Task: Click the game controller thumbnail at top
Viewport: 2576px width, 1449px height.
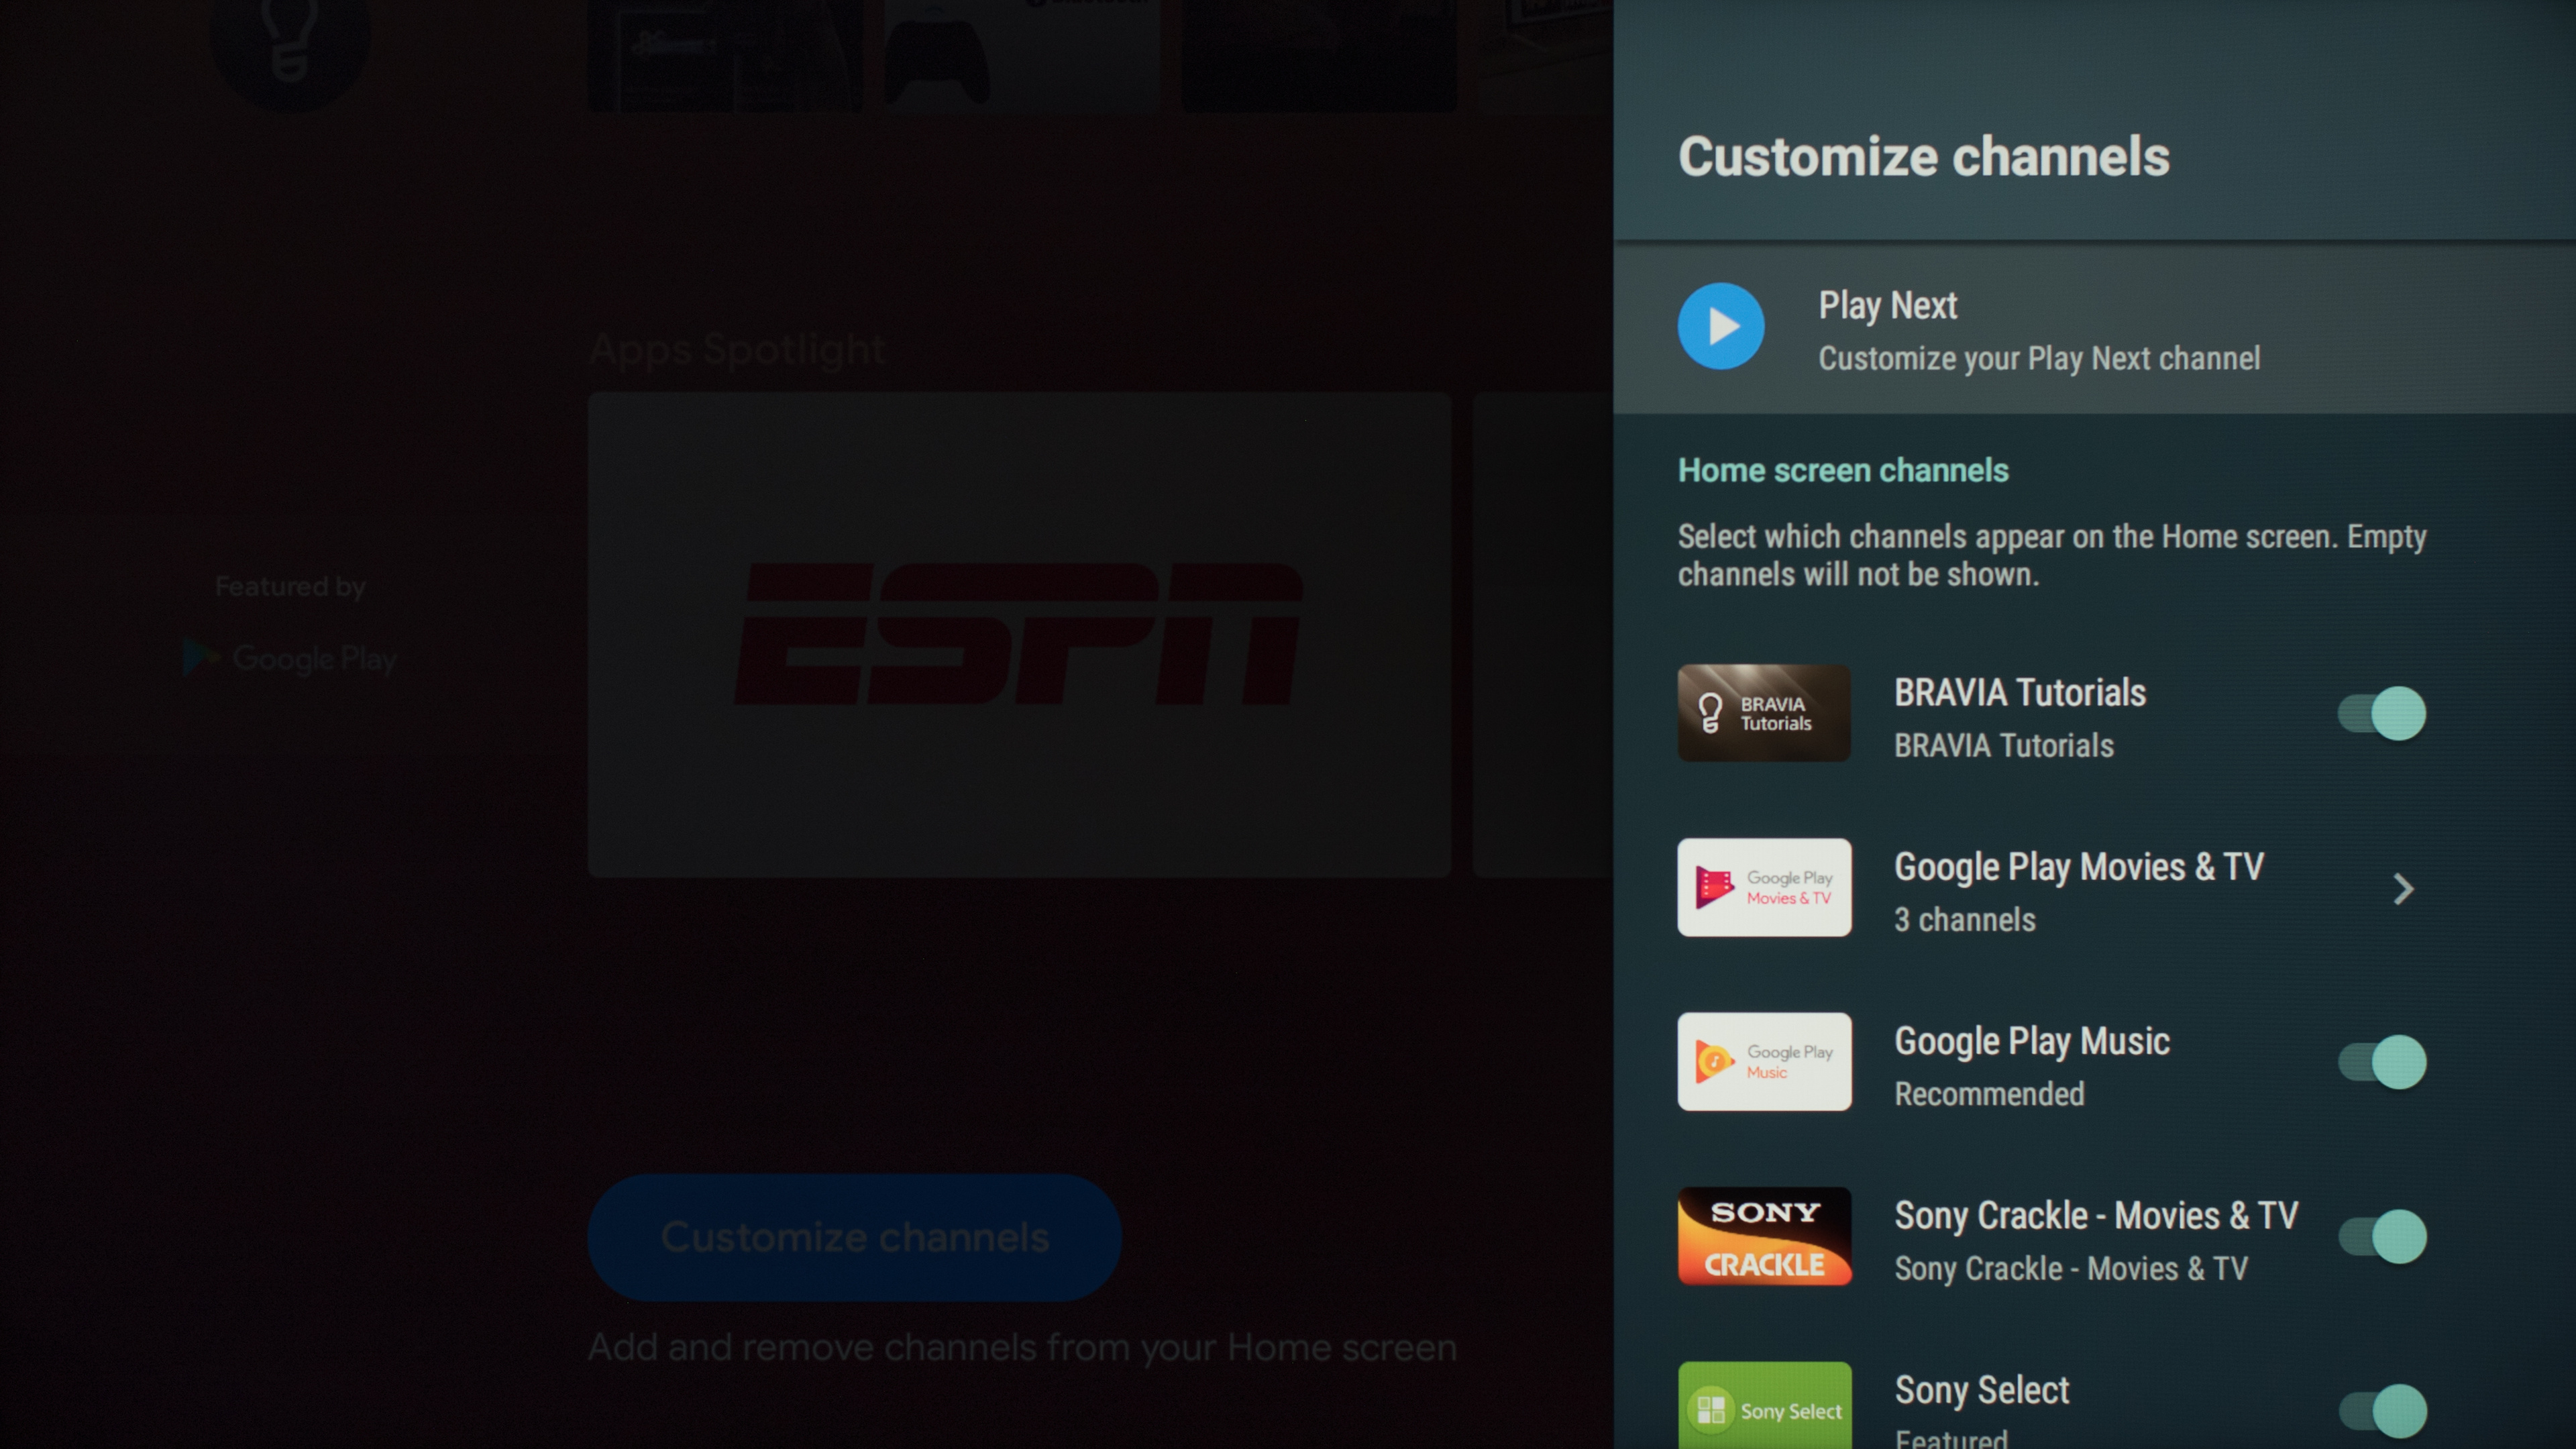Action: [1020, 55]
